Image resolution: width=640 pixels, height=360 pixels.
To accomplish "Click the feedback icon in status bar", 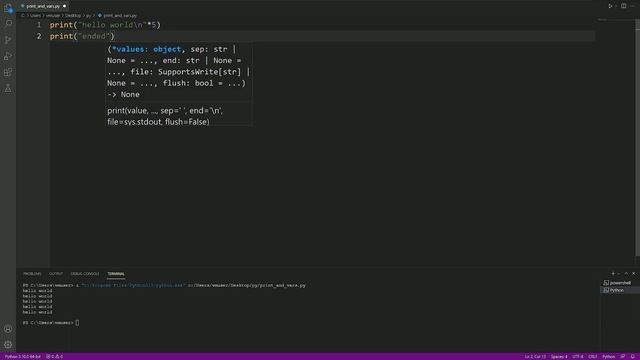I will [x=623, y=357].
